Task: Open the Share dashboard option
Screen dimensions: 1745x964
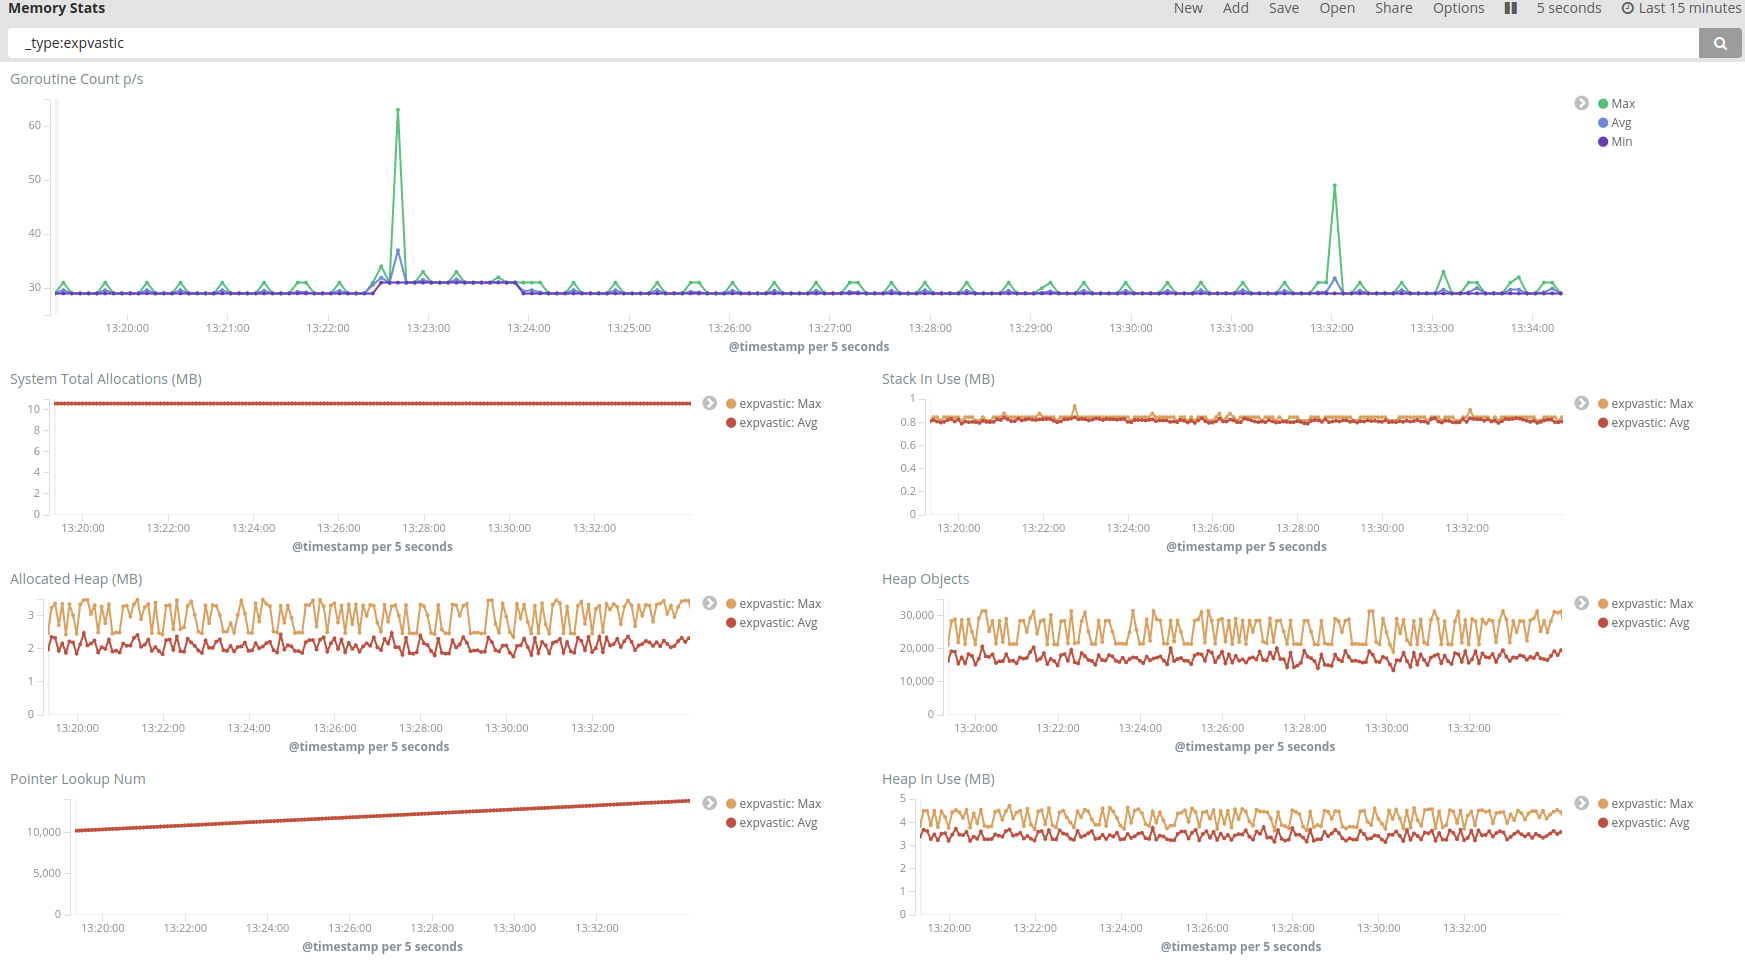Action: click(x=1394, y=8)
